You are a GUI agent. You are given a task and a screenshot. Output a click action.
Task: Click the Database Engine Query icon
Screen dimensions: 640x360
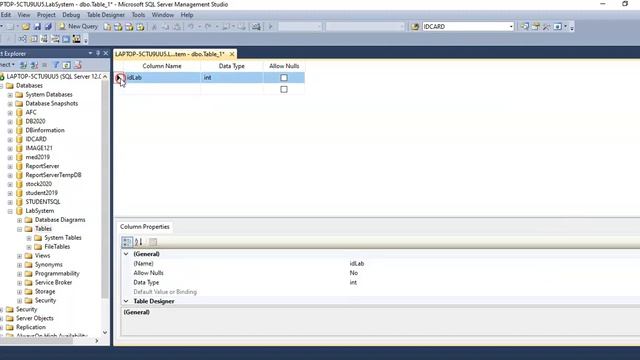pyautogui.click(x=107, y=27)
